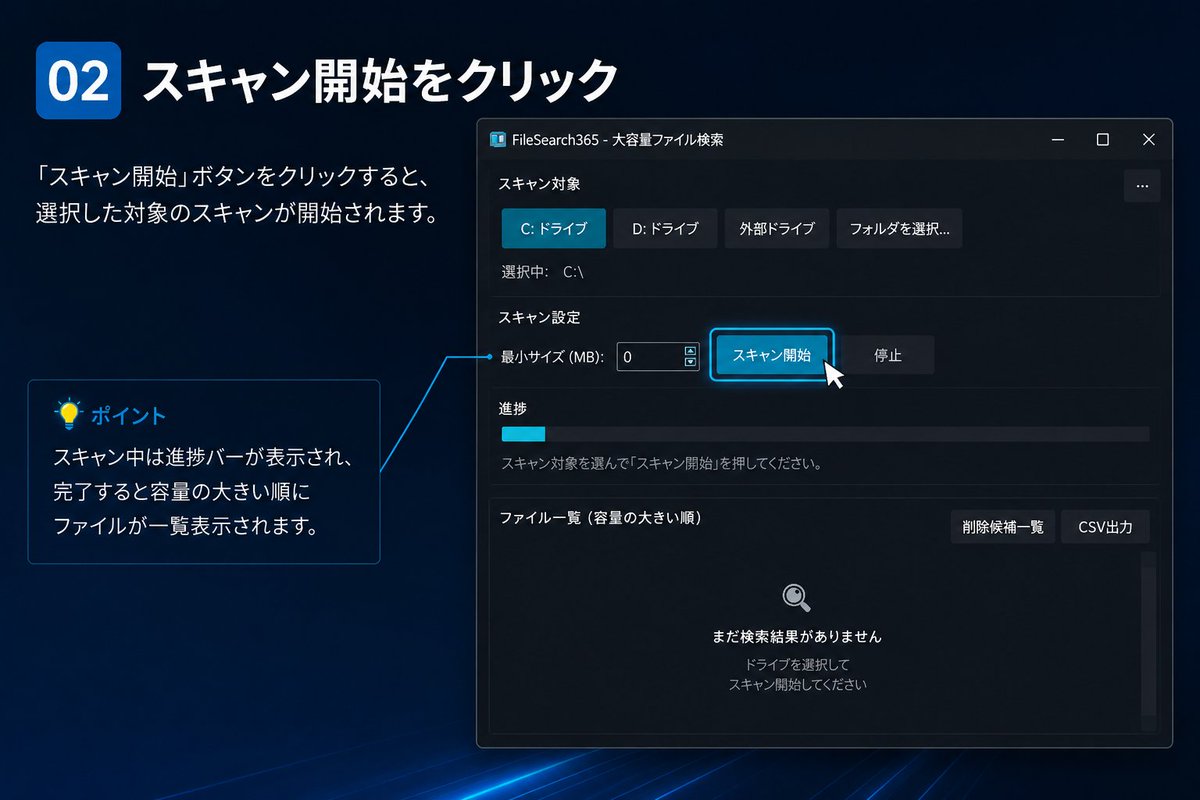Open the three-dot more options menu
The height and width of the screenshot is (800, 1200).
coord(1142,186)
